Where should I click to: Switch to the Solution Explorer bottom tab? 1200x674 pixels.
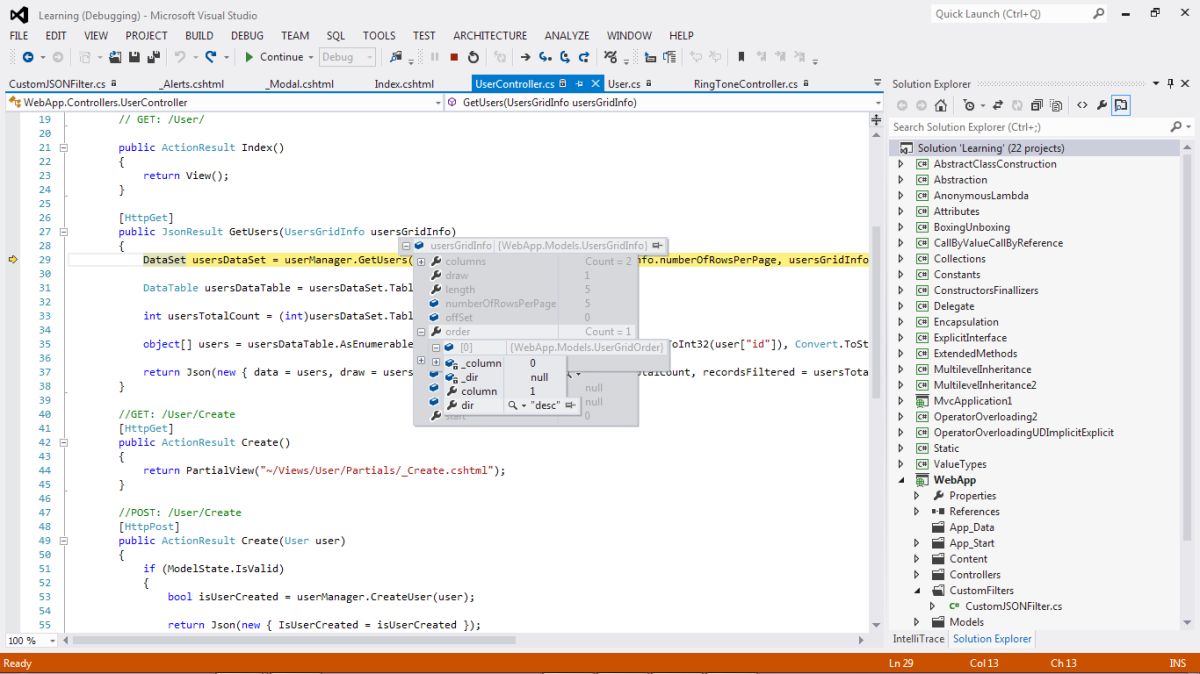992,638
